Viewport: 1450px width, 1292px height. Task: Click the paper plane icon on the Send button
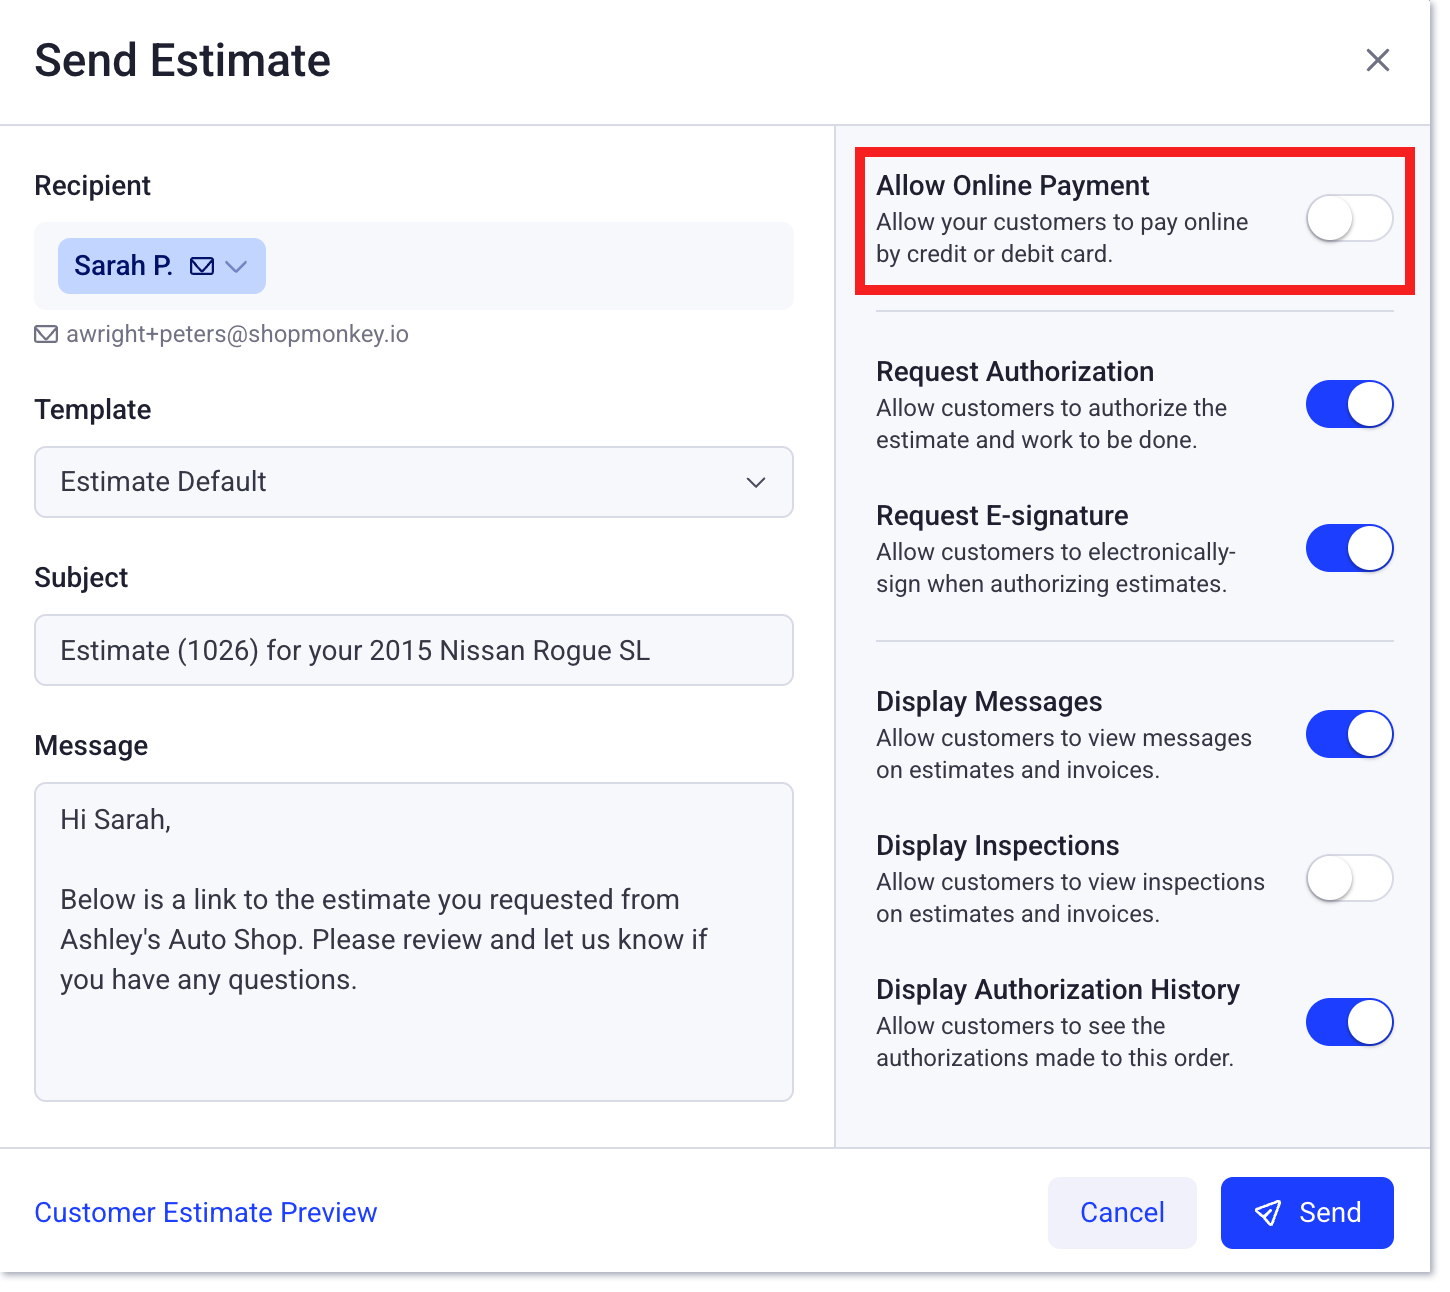(x=1268, y=1212)
